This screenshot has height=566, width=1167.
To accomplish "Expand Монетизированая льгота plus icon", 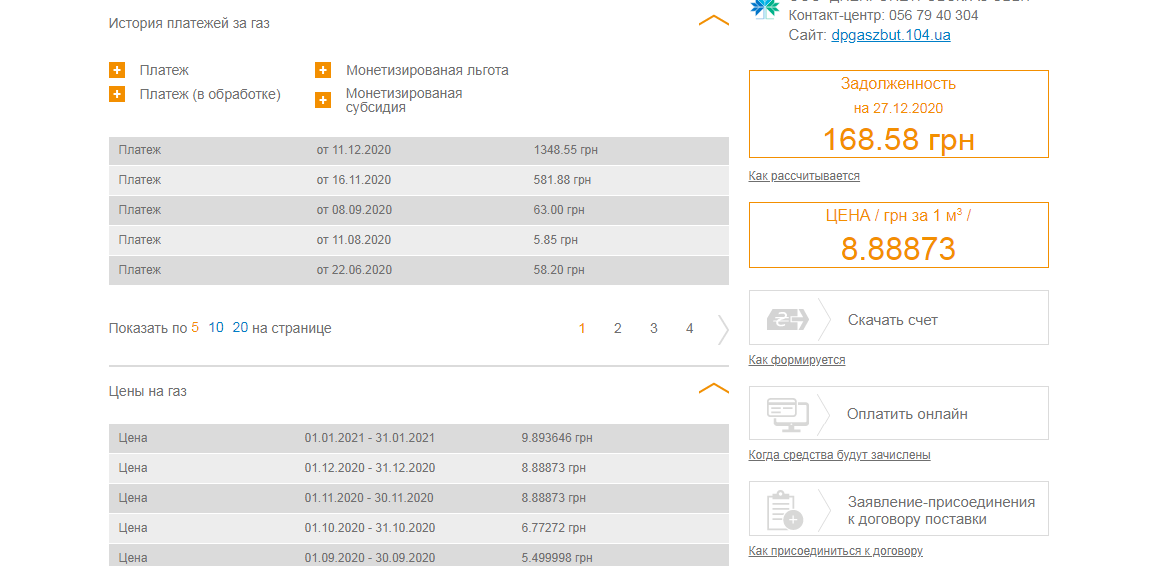I will coord(323,70).
